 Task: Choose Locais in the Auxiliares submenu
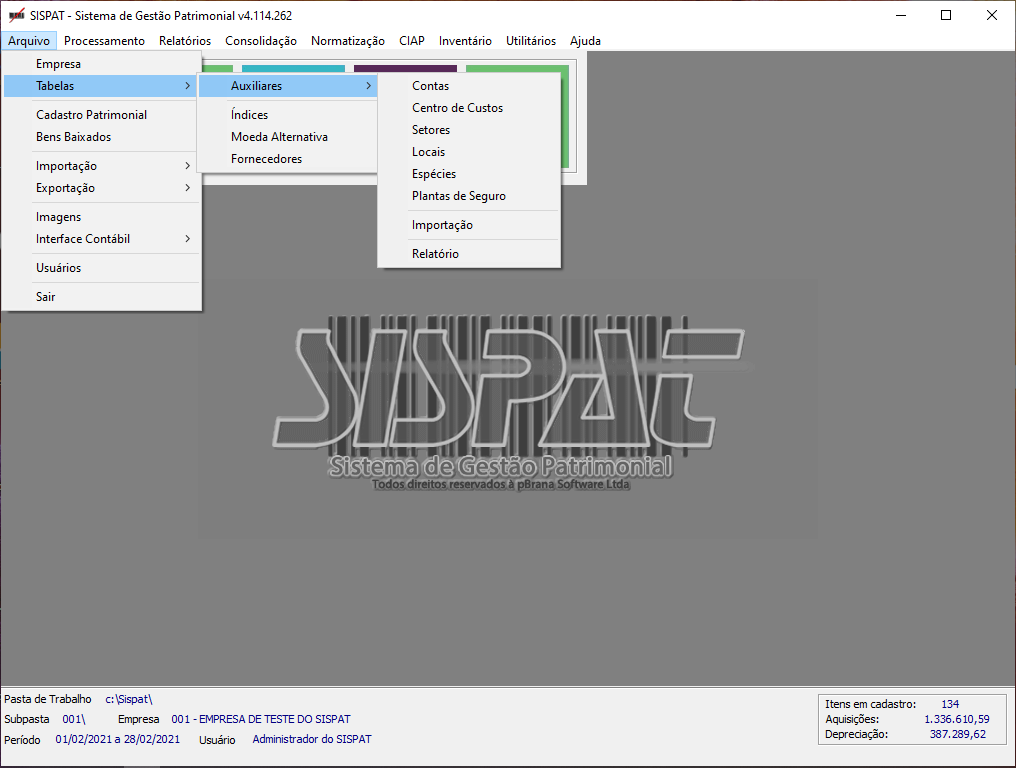click(428, 152)
